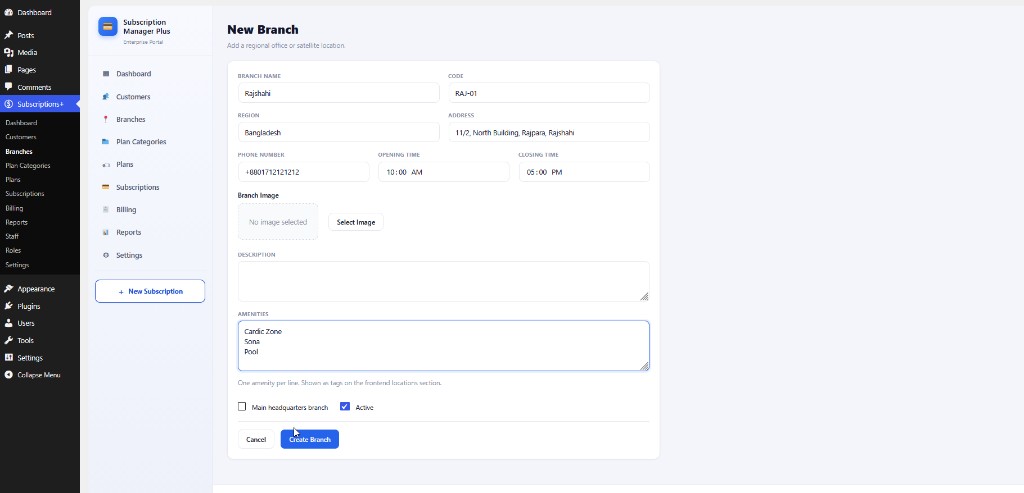This screenshot has width=1024, height=493.
Task: Click the portal Customers people icon
Action: click(x=106, y=97)
